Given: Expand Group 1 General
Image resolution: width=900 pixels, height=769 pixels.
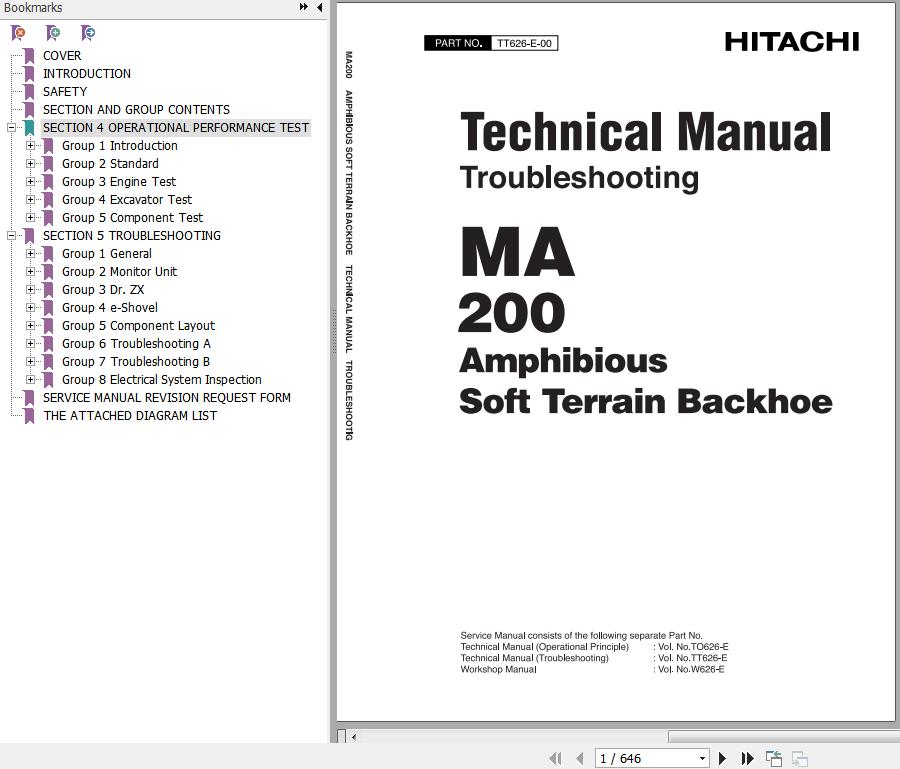Looking at the screenshot, I should (30, 254).
